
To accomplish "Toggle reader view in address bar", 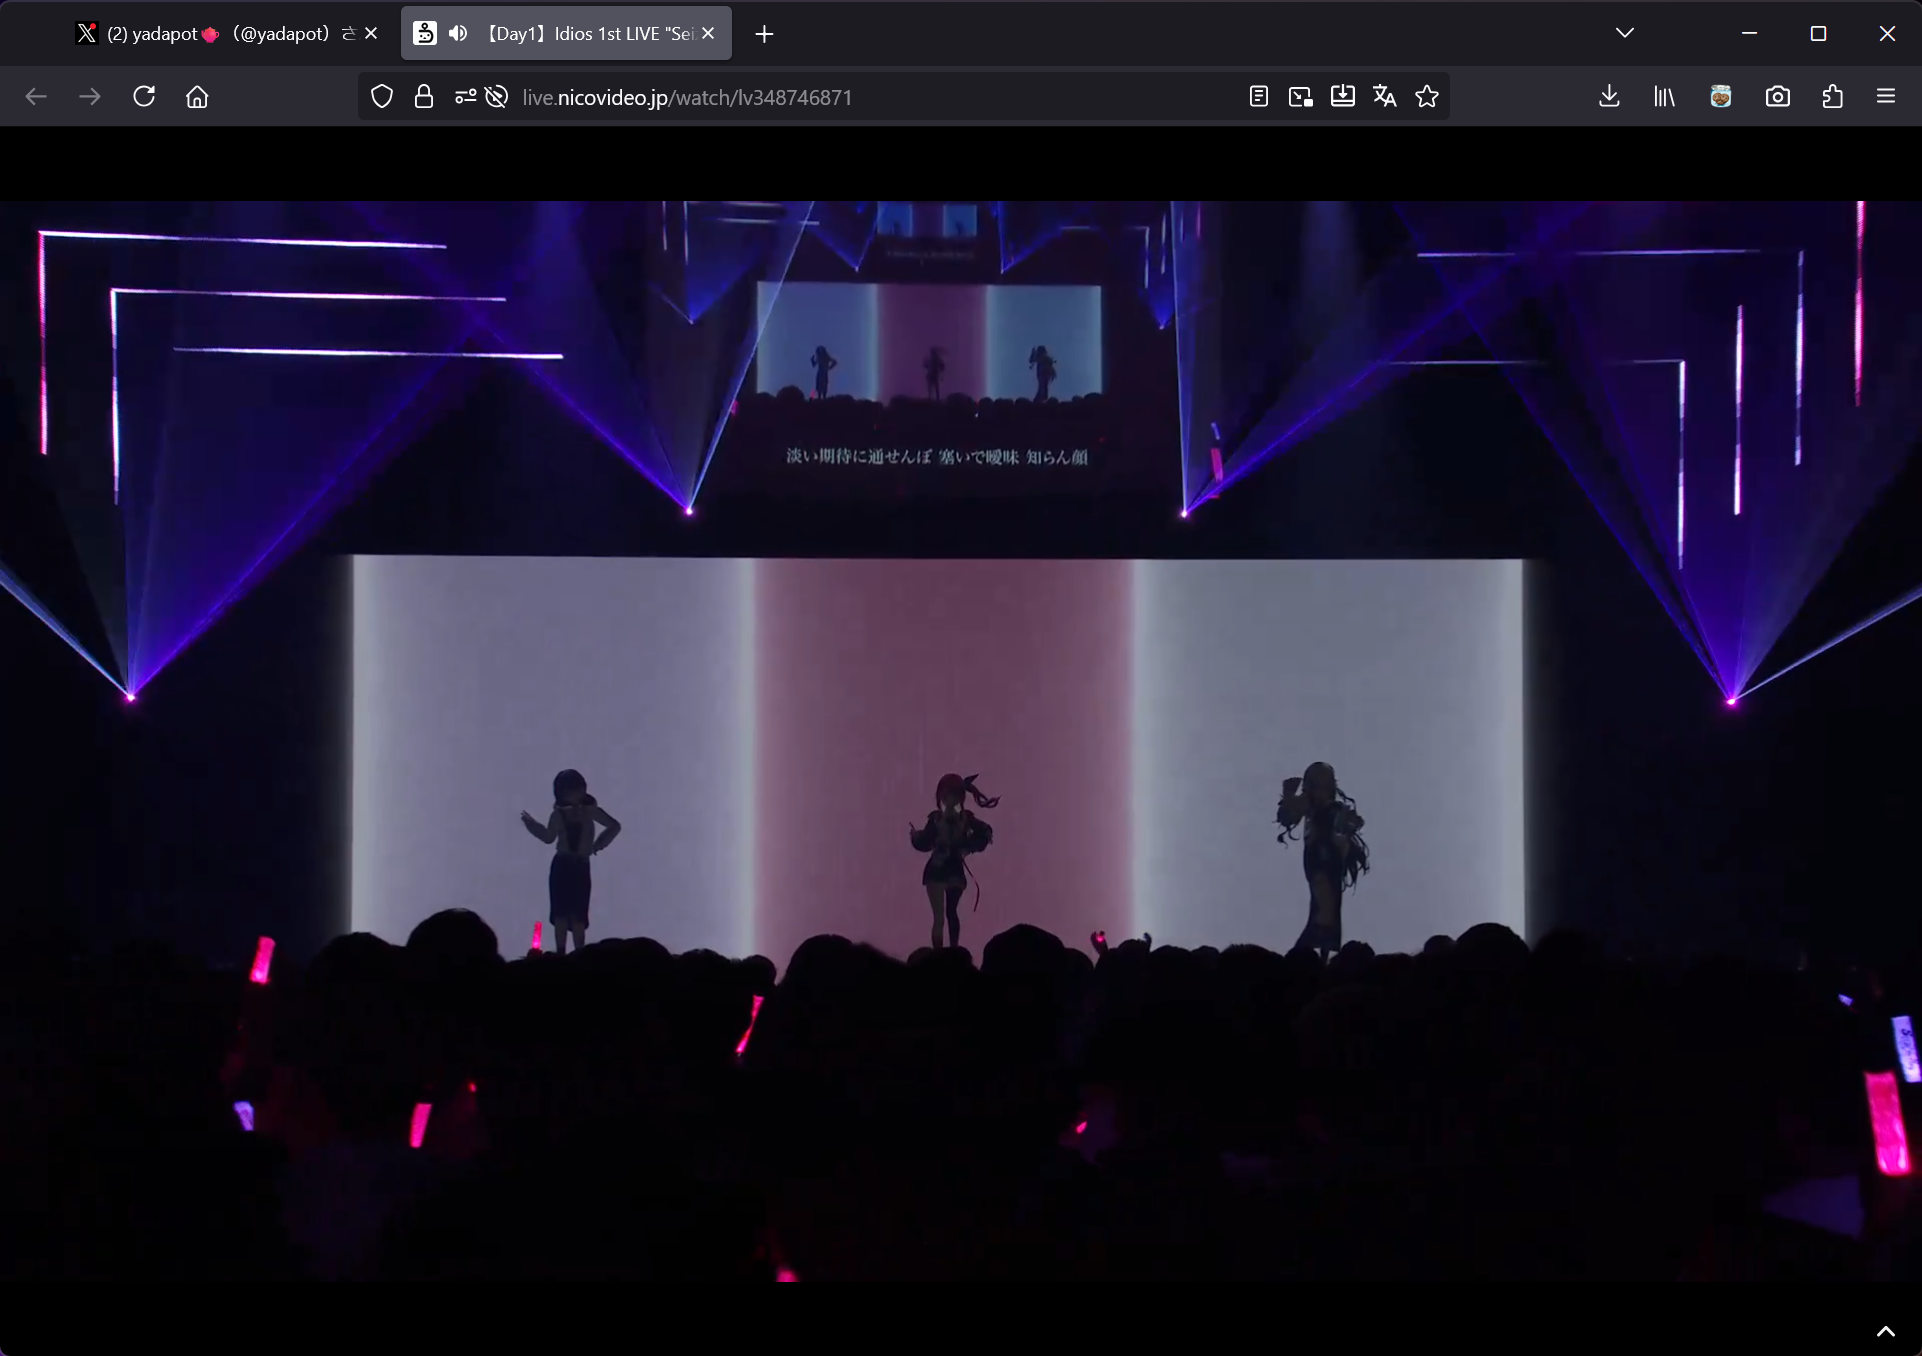I will click(x=1259, y=97).
